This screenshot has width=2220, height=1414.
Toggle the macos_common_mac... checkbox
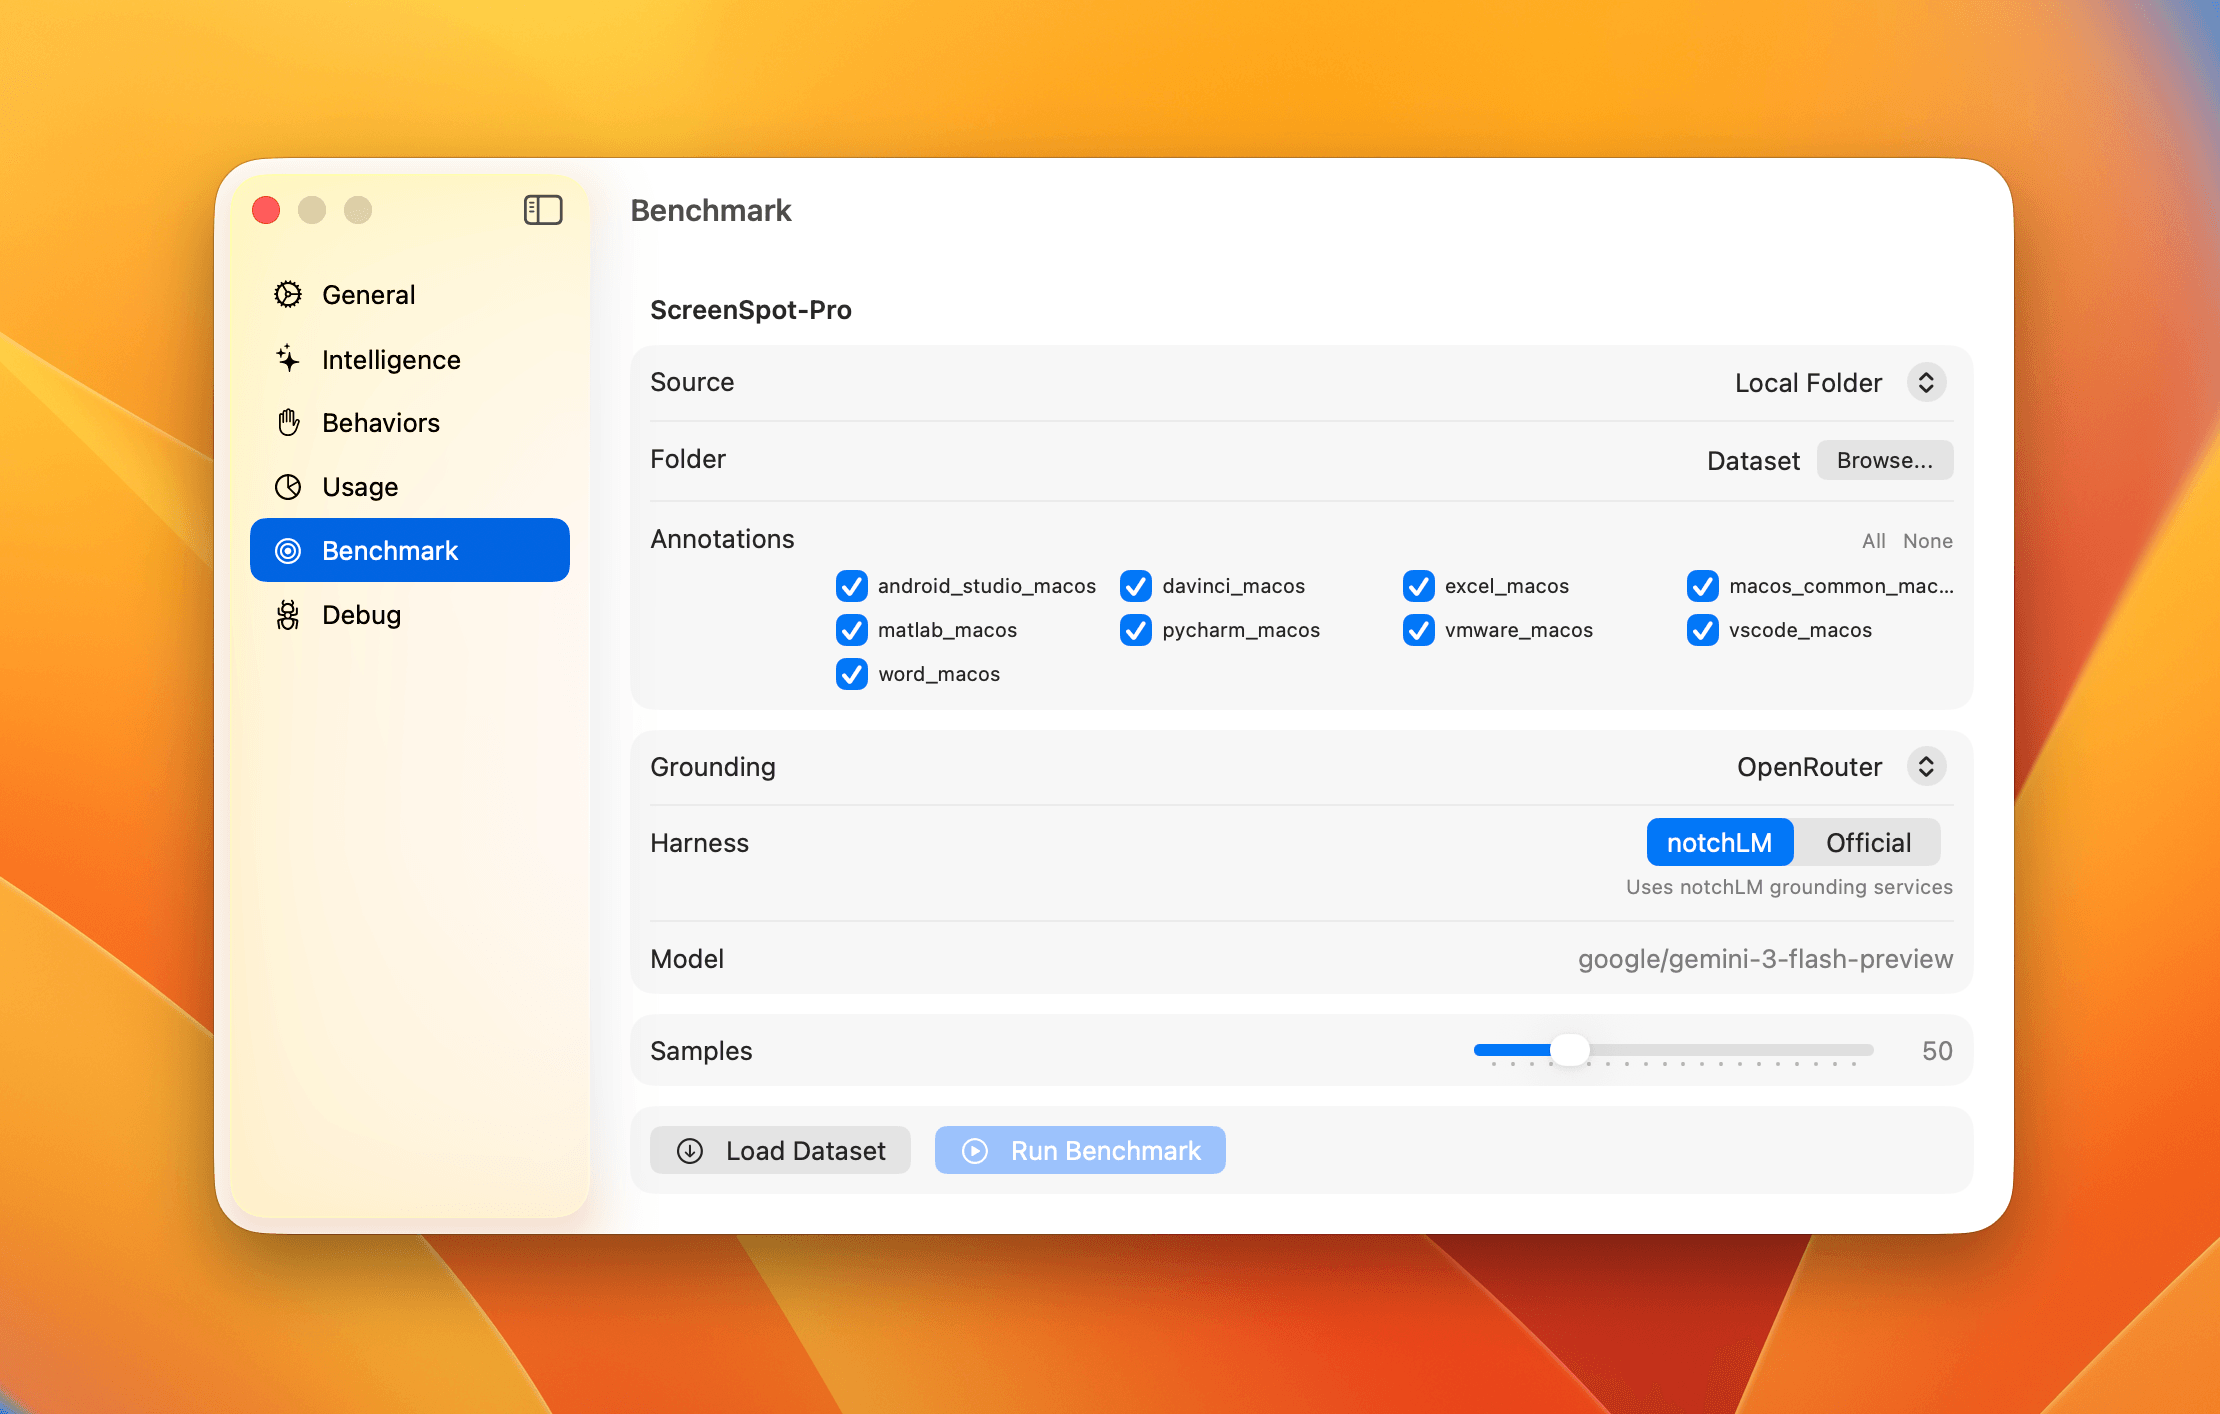pos(1703,586)
